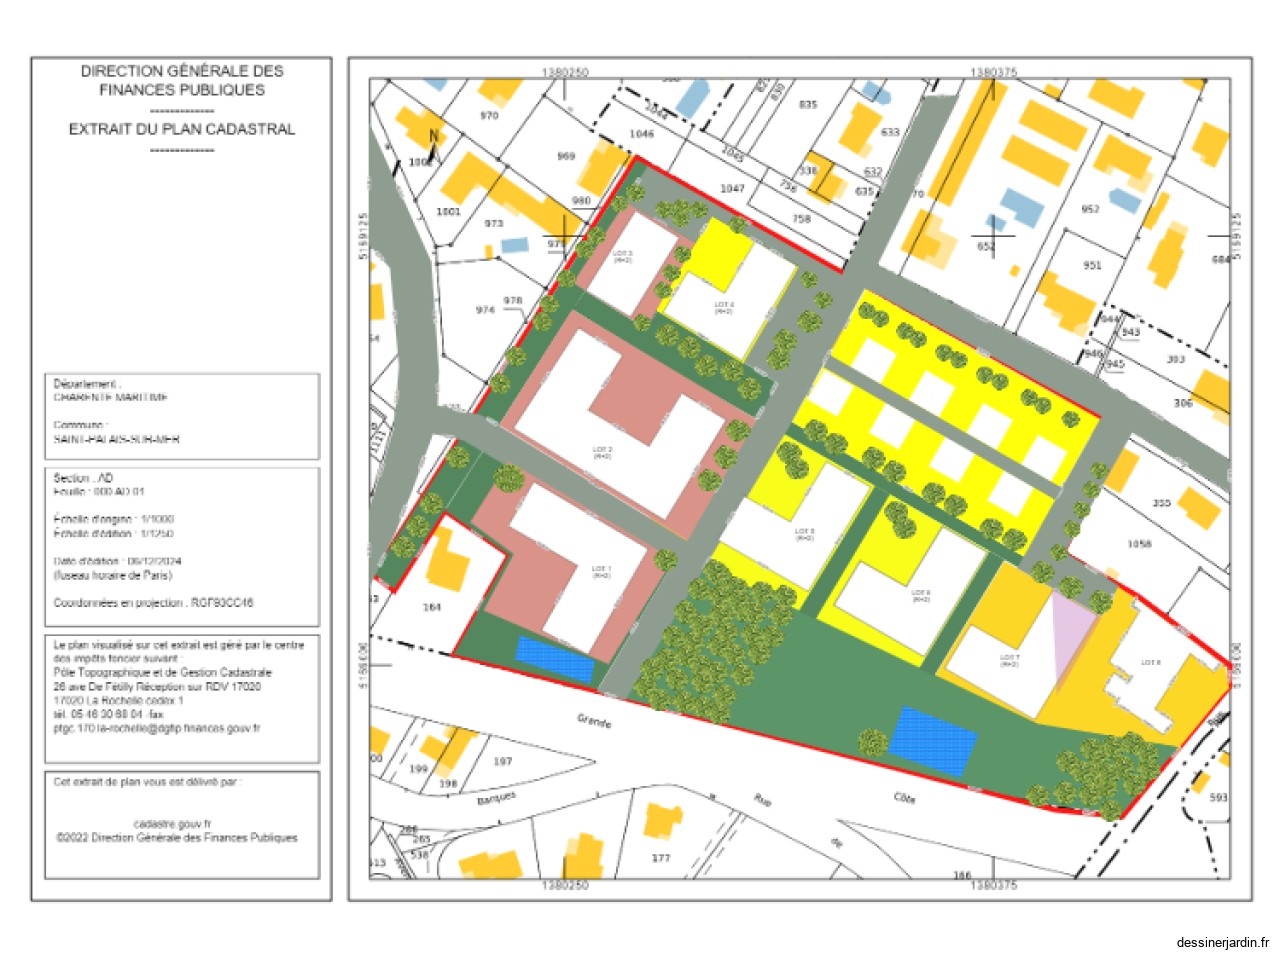The height and width of the screenshot is (960, 1280).
Task: Click "Pôle Topographique et de Gestion Cadastrale"
Action: coord(162,673)
